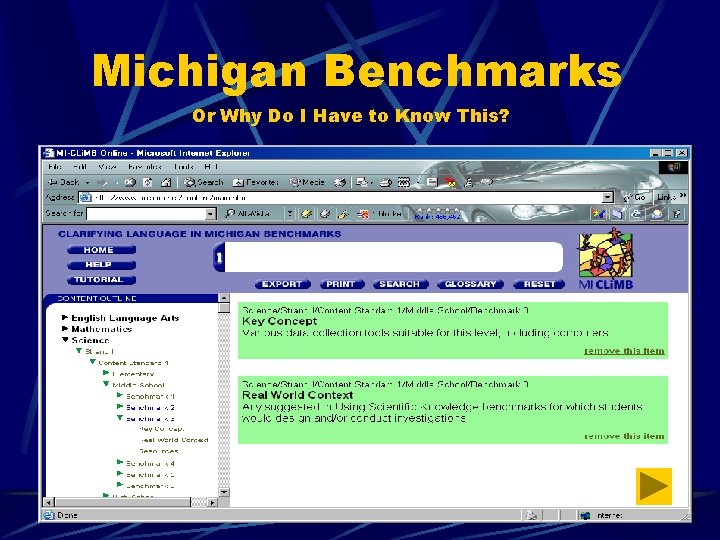
Task: Select Resources under Benchmark 3
Action: pos(159,451)
